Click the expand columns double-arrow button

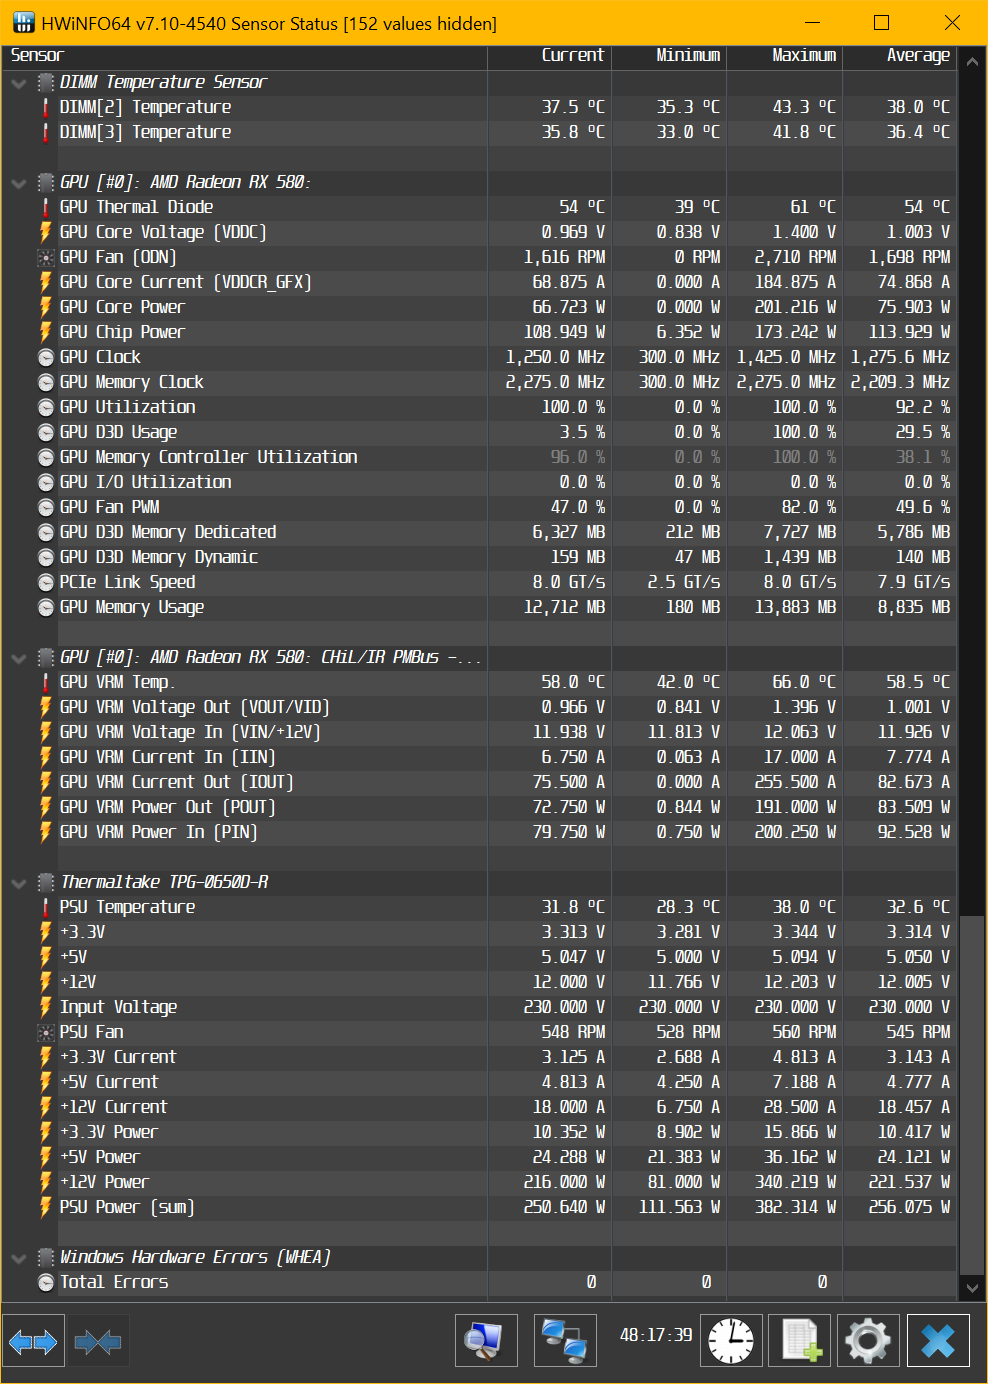coord(33,1341)
